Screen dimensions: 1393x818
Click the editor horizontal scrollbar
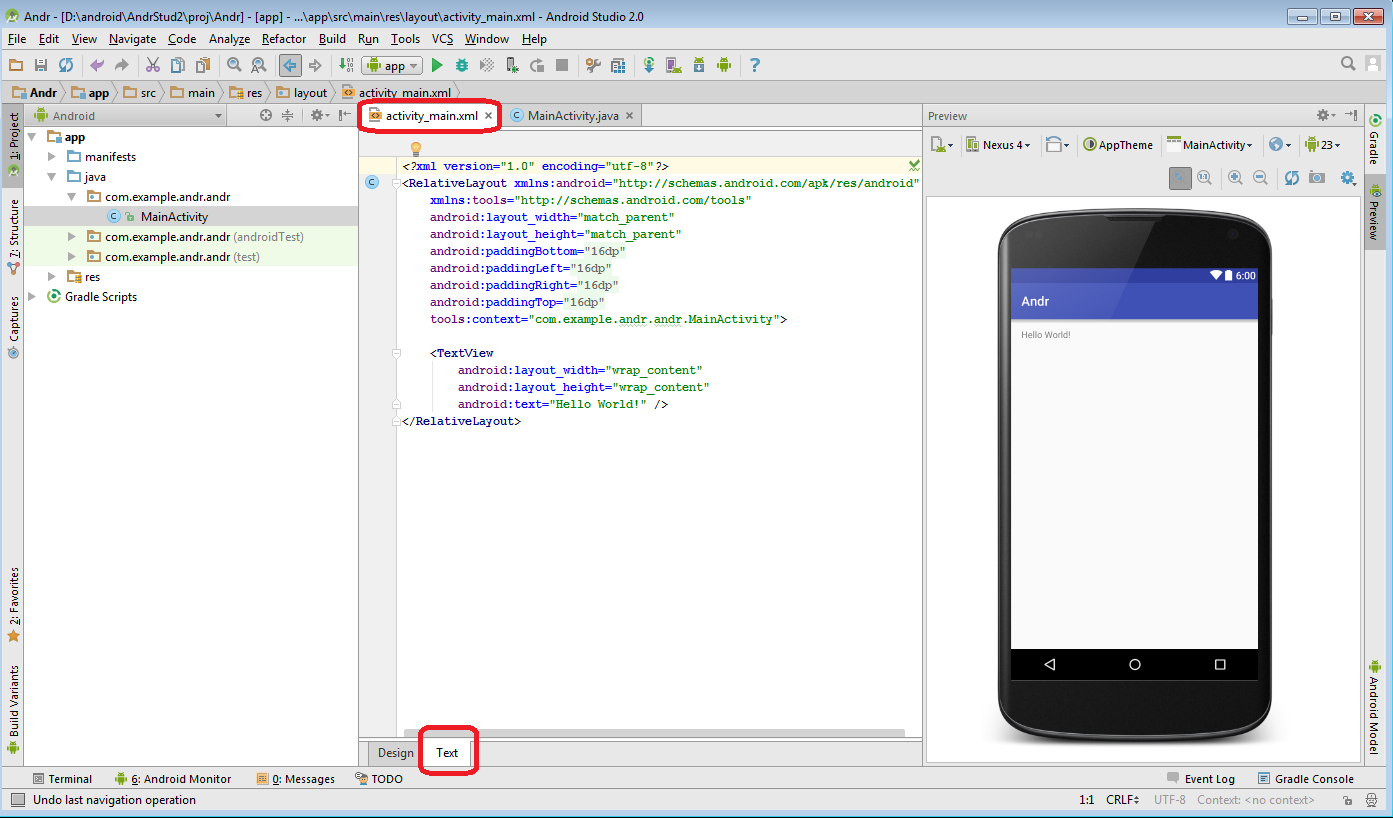tap(654, 733)
